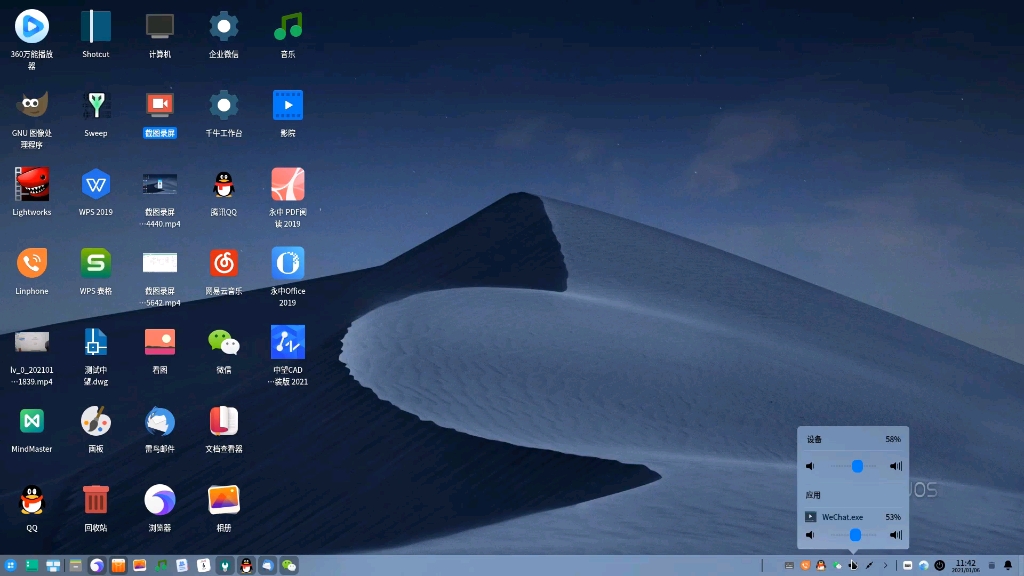This screenshot has height=576, width=1024.
Task: Open the QQ desktop icon in bottom row
Action: (32, 500)
